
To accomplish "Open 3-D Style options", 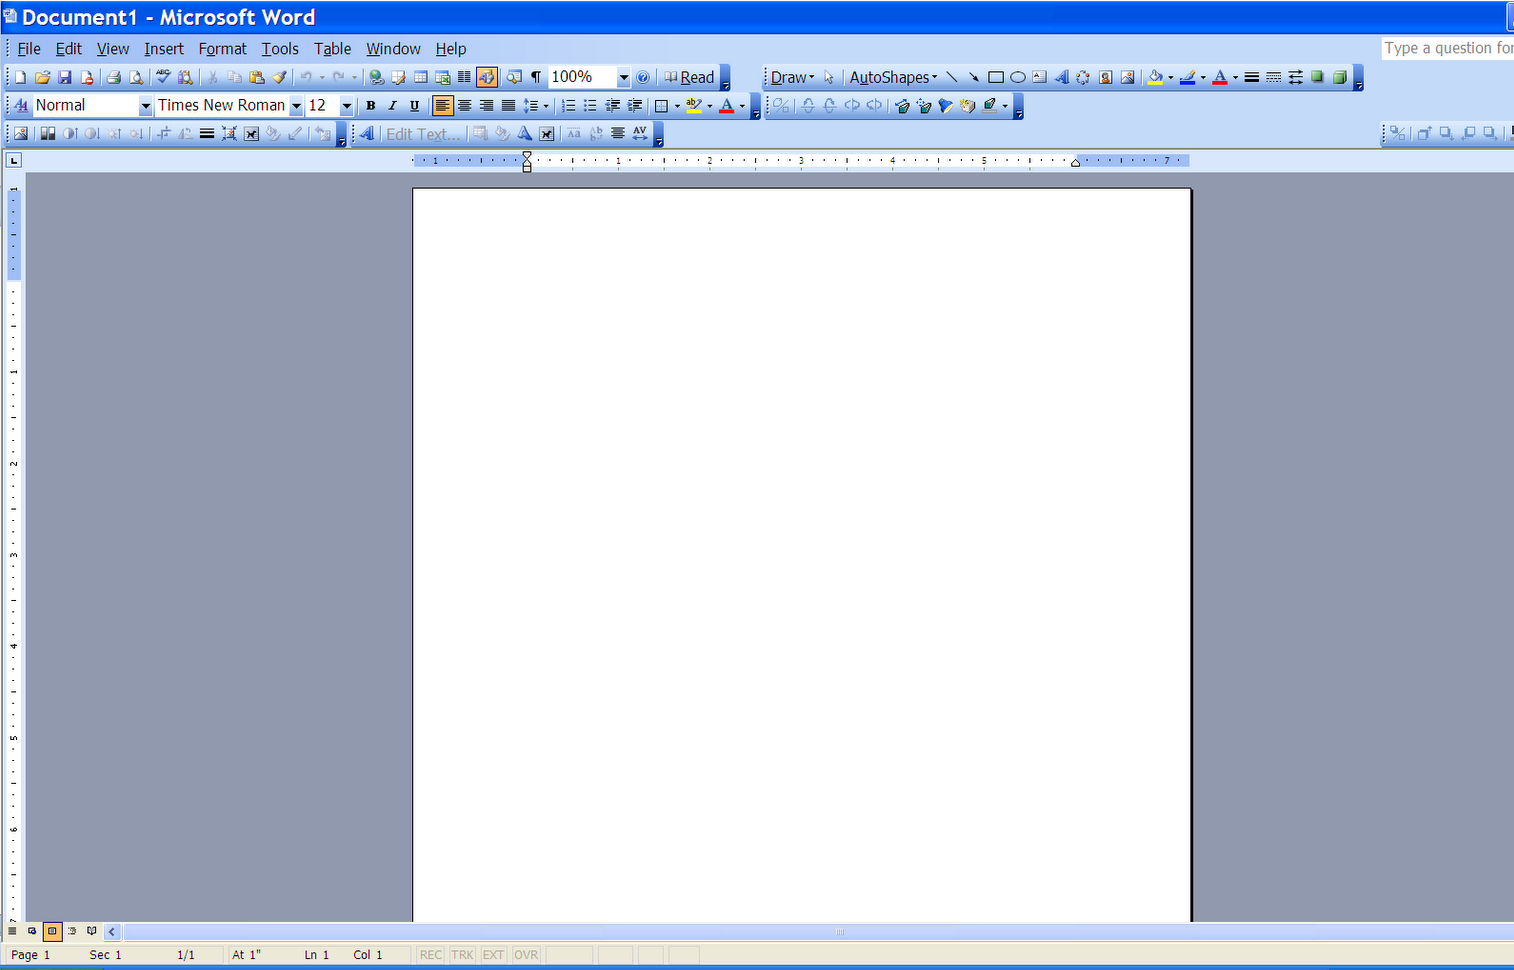I will tap(1340, 77).
